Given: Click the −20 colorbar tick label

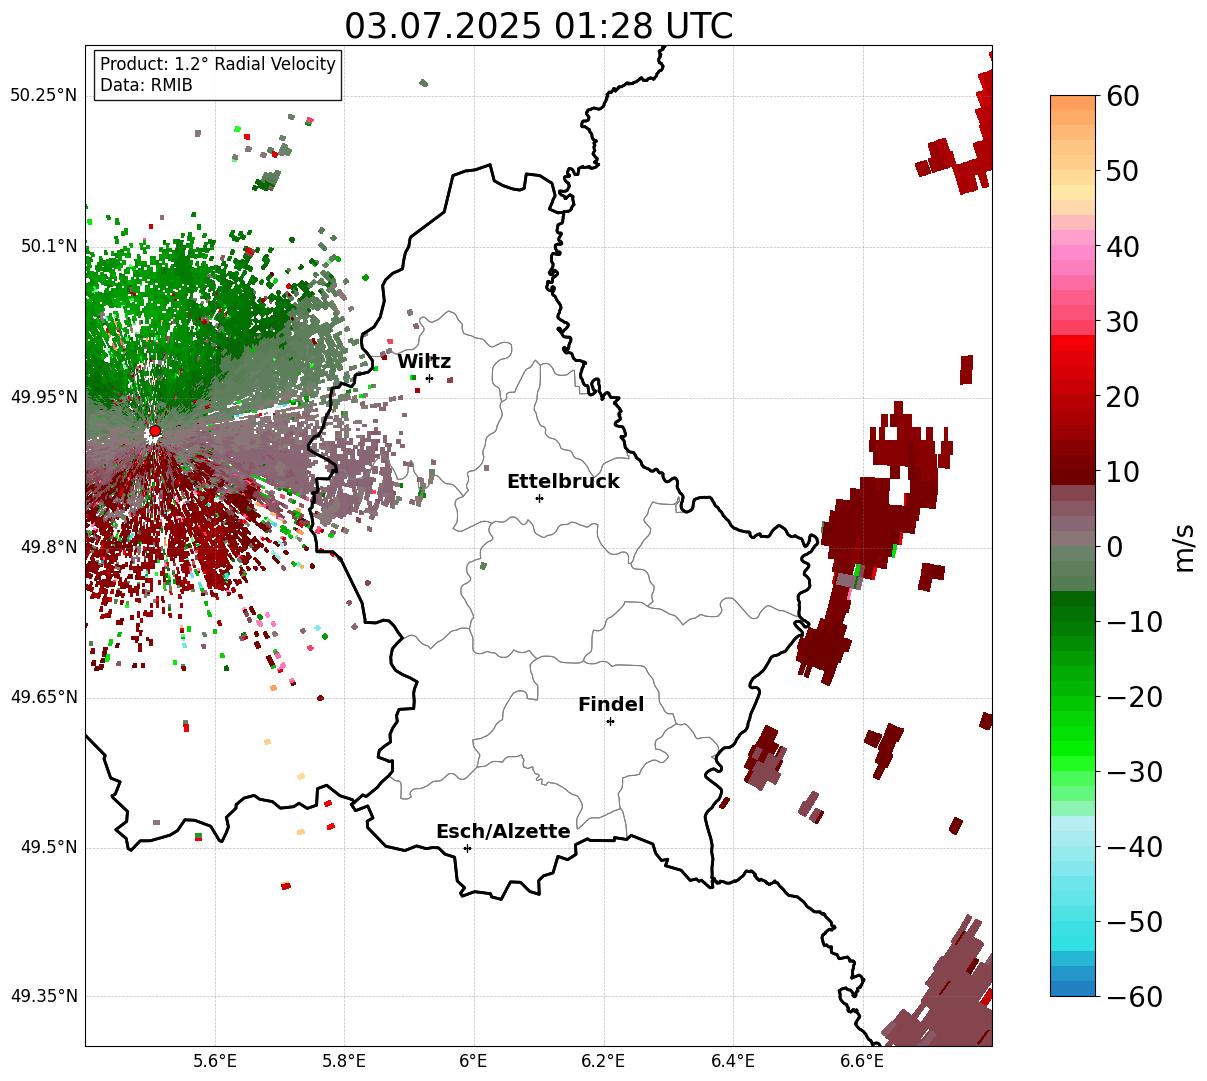Looking at the screenshot, I should tap(1134, 697).
